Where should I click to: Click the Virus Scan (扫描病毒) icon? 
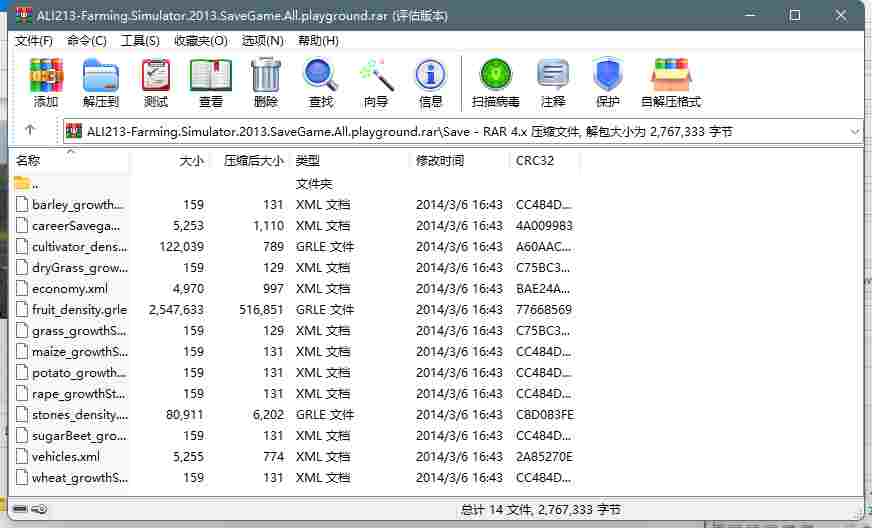pos(496,75)
